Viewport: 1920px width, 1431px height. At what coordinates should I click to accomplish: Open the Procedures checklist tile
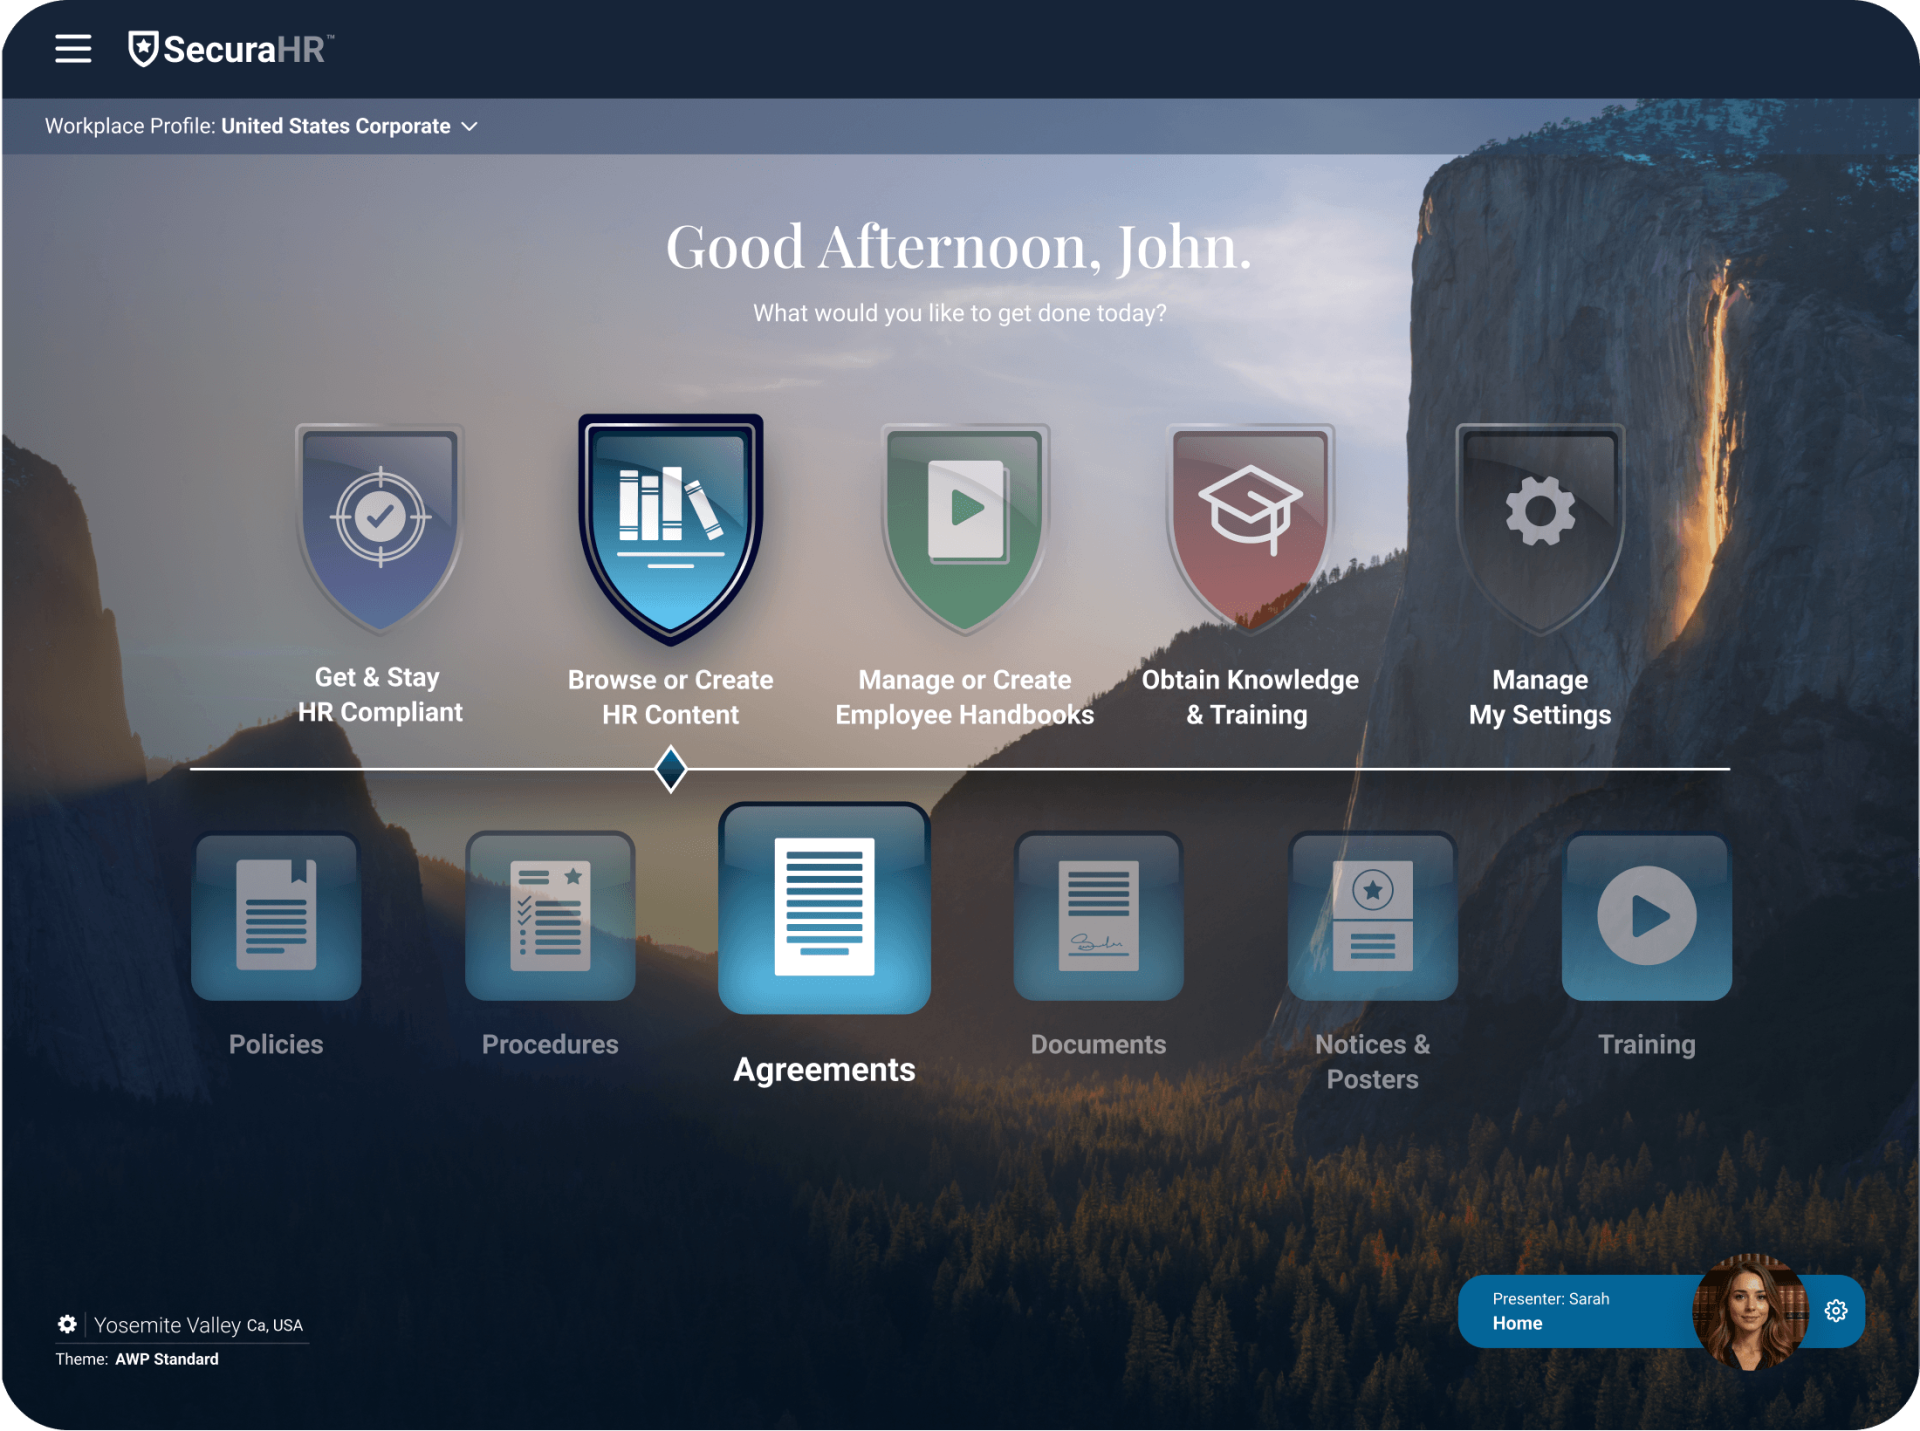pyautogui.click(x=550, y=915)
